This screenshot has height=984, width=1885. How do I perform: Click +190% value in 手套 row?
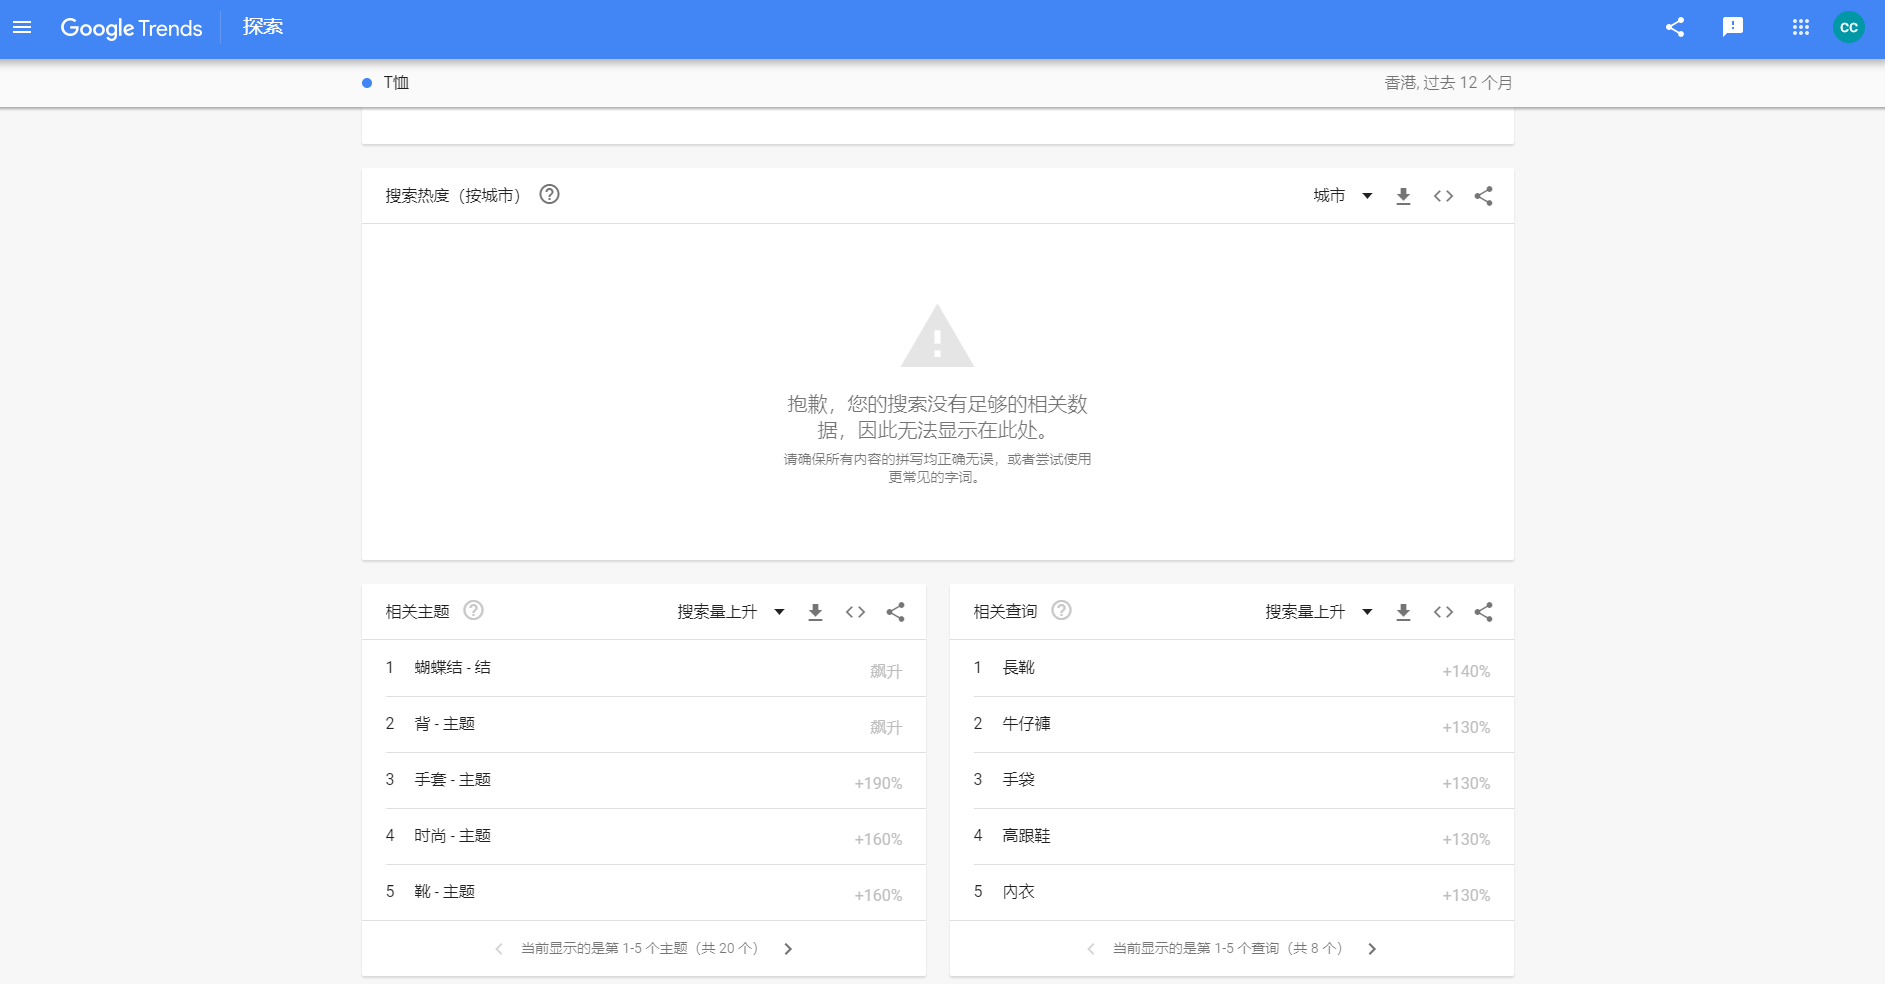tap(878, 784)
